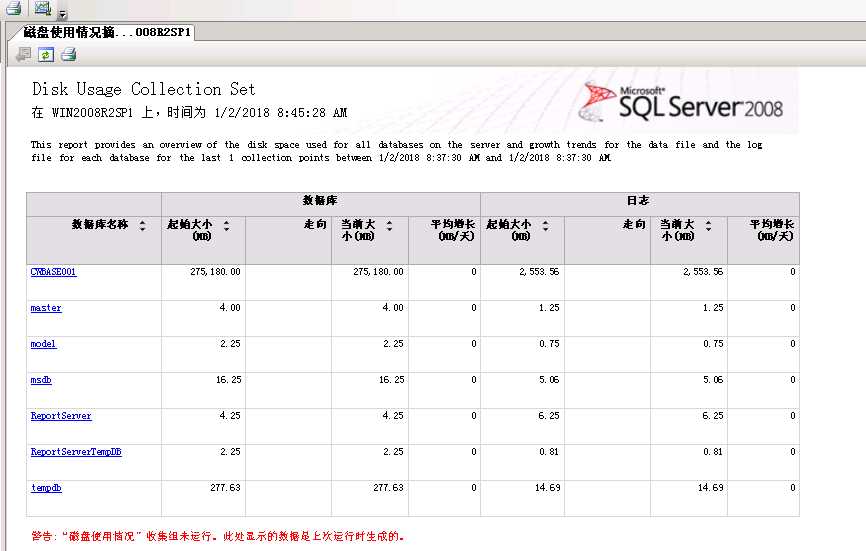Viewport: 866px width, 551px height.
Task: Click model database current size 2.25
Action: 393,343
